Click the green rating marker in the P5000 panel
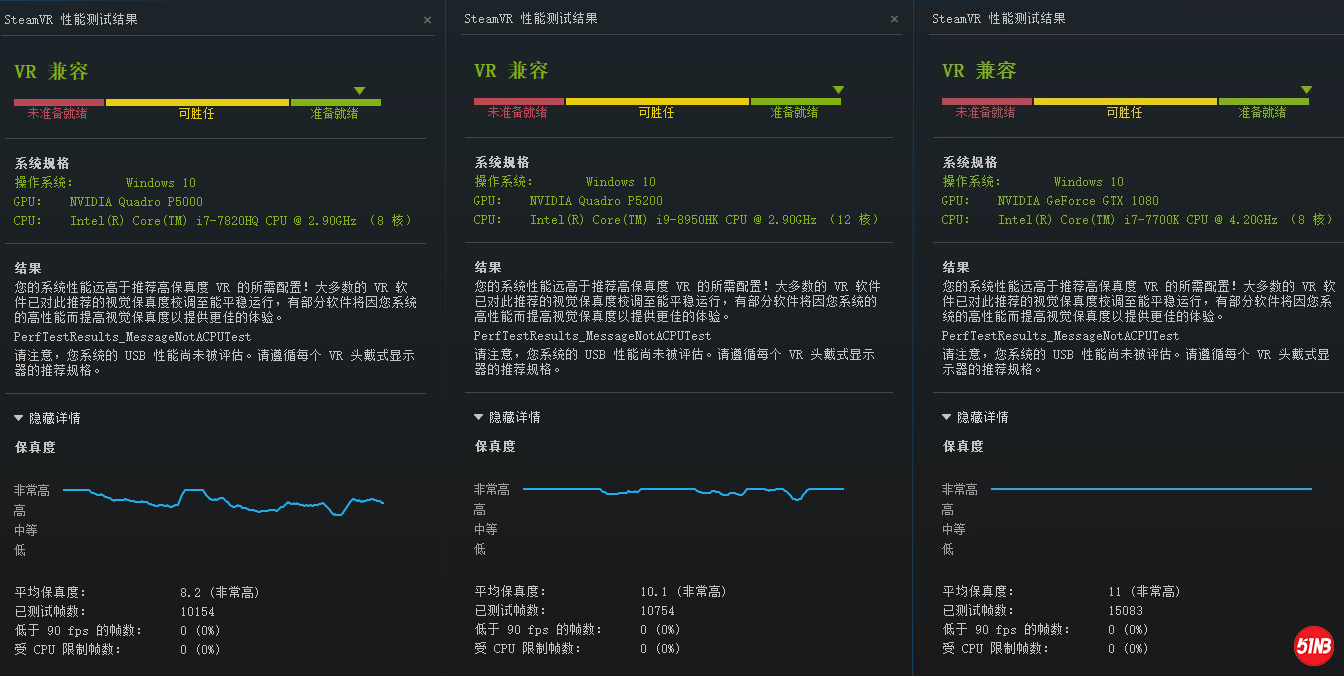Image resolution: width=1344 pixels, height=676 pixels. (x=360, y=91)
